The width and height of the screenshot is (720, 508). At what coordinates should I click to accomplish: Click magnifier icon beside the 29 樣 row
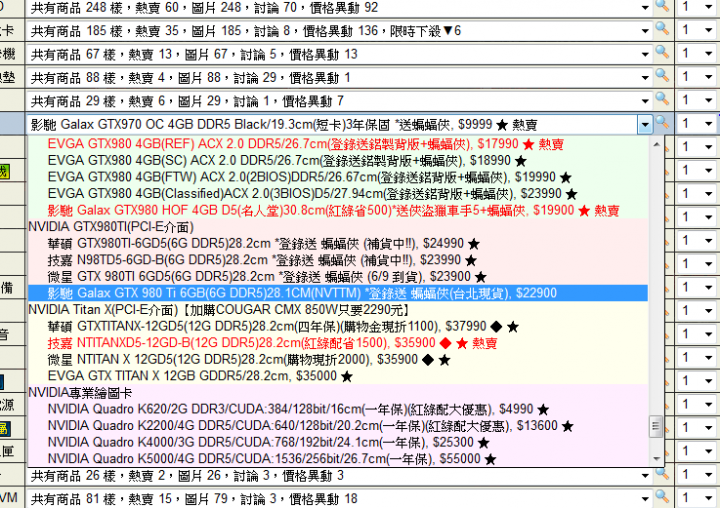662,99
